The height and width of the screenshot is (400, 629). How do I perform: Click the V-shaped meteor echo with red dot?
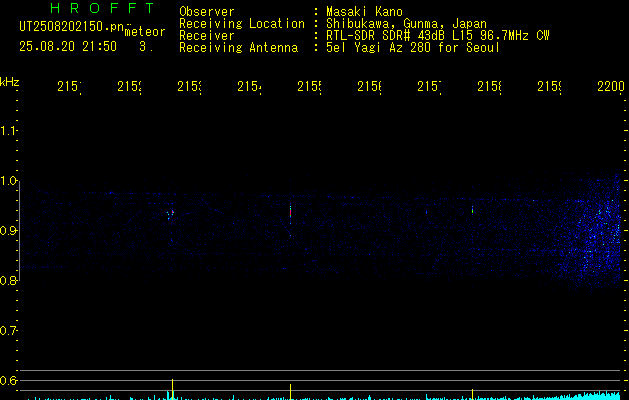tap(170, 214)
